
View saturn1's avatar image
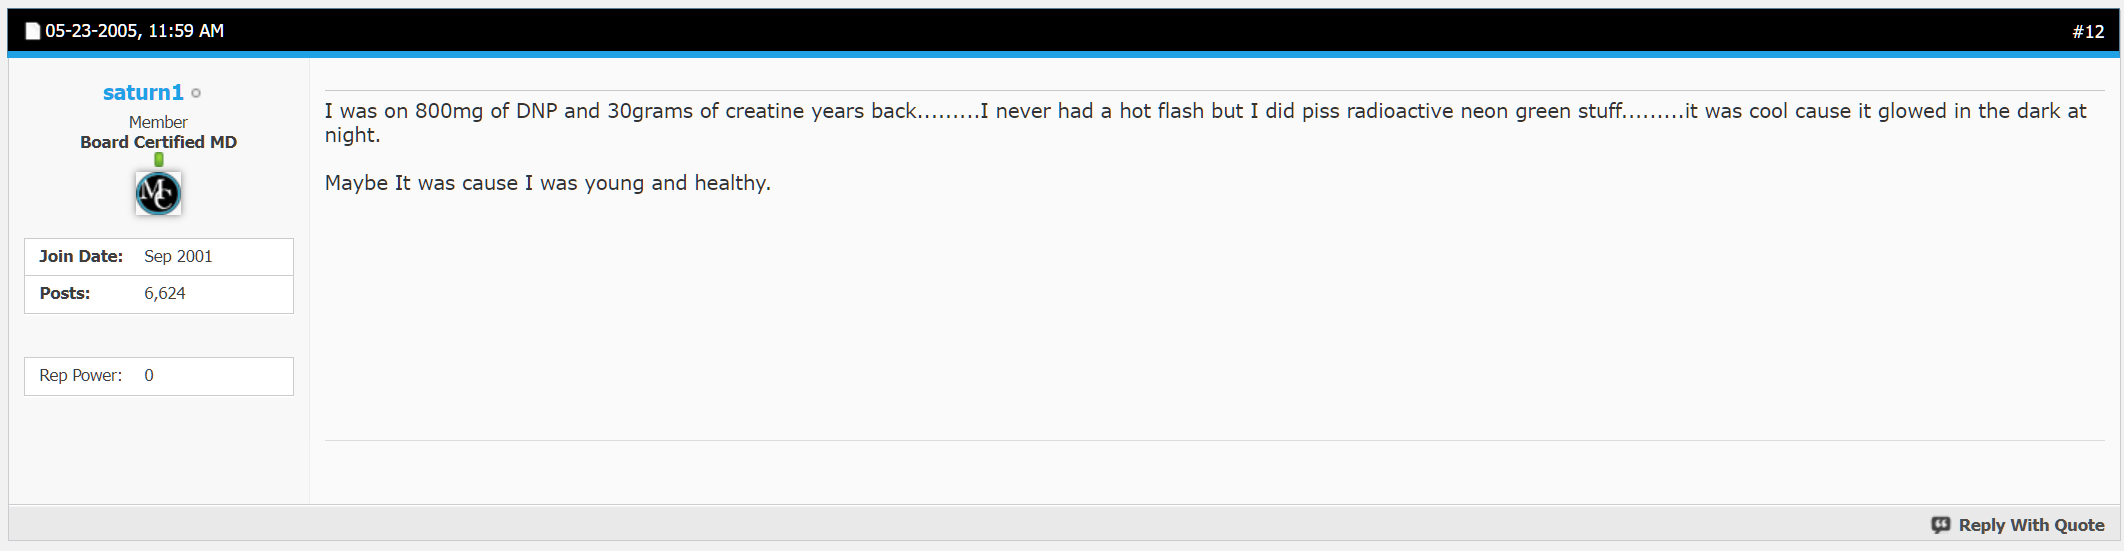click(x=158, y=193)
